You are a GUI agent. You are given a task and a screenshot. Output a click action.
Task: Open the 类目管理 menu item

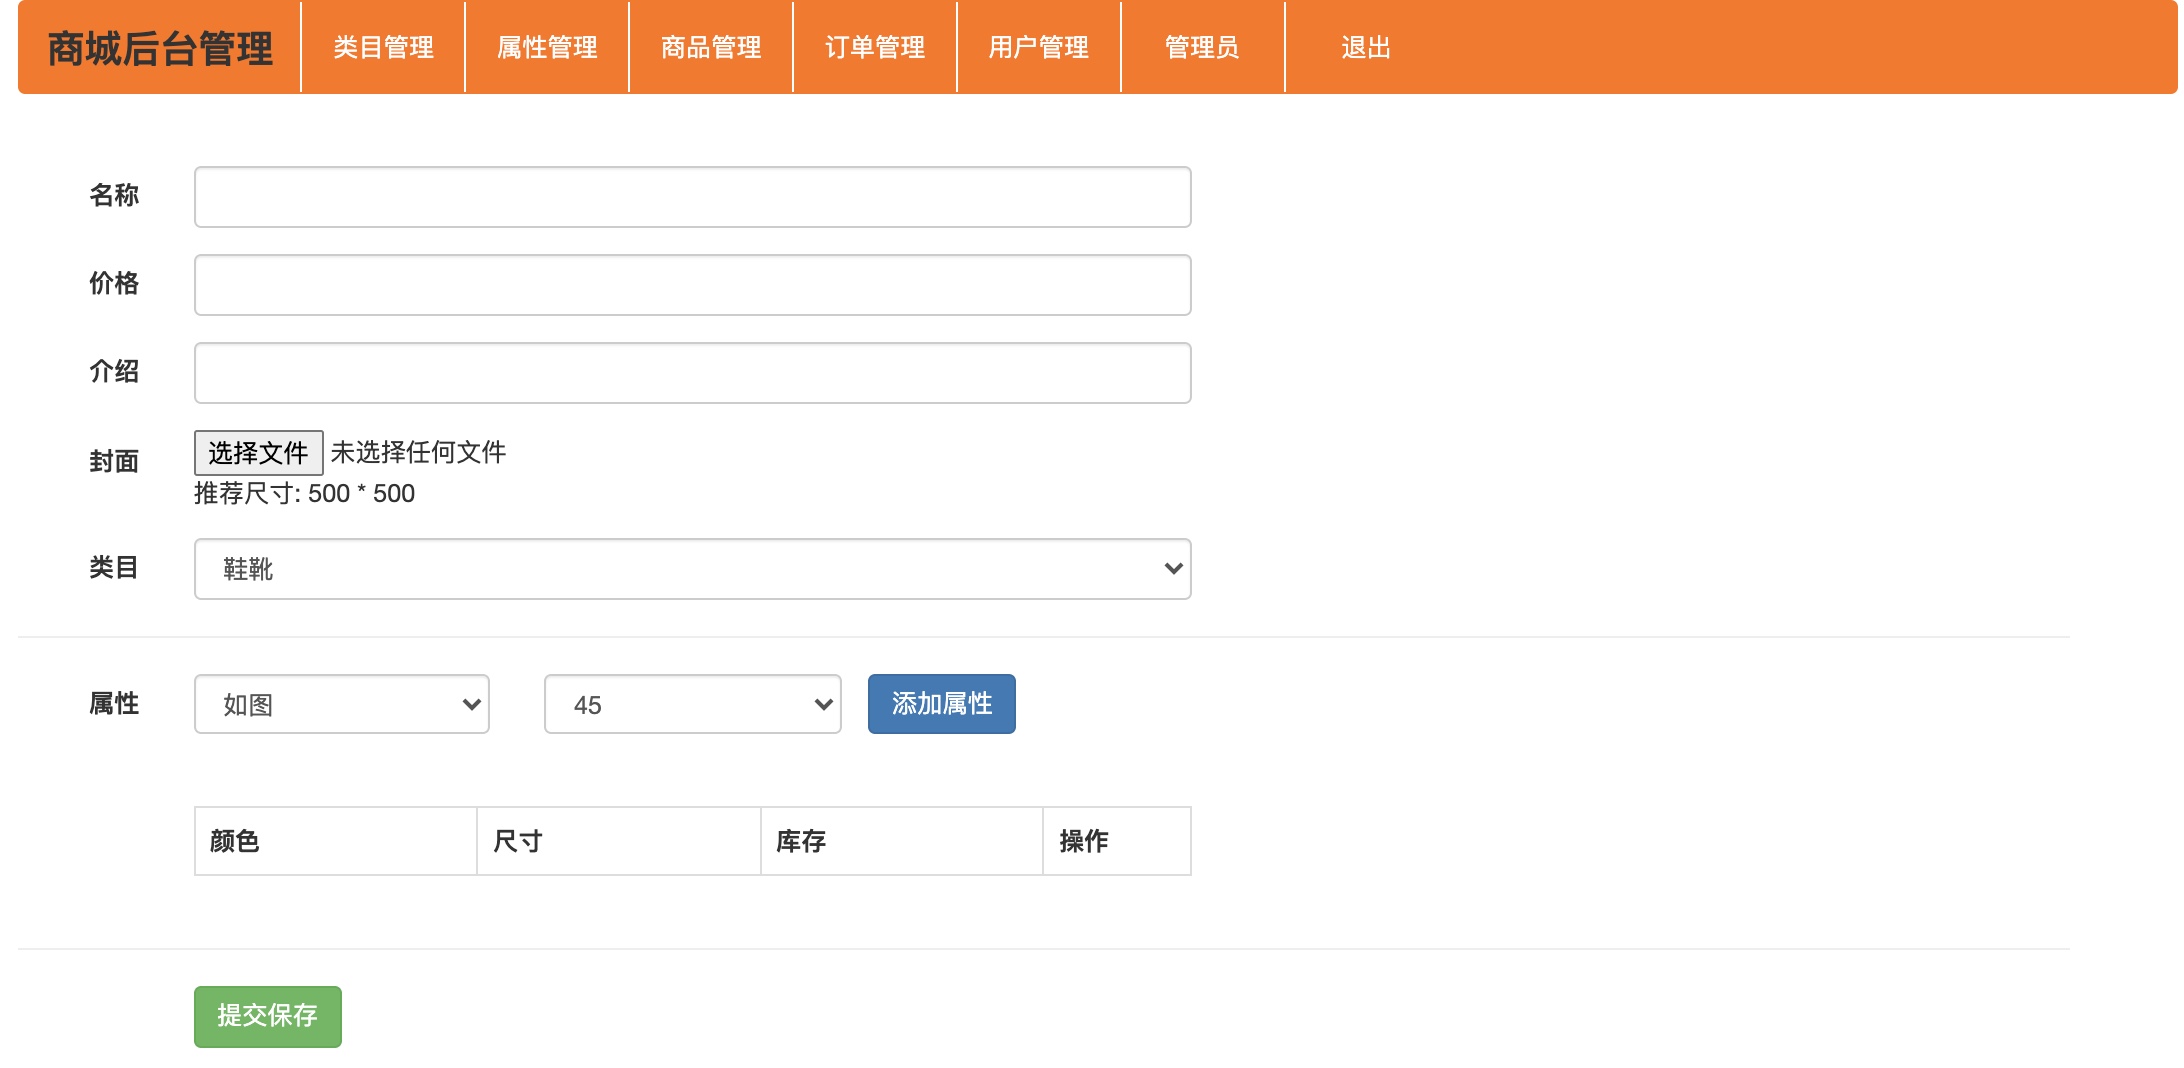tap(383, 47)
